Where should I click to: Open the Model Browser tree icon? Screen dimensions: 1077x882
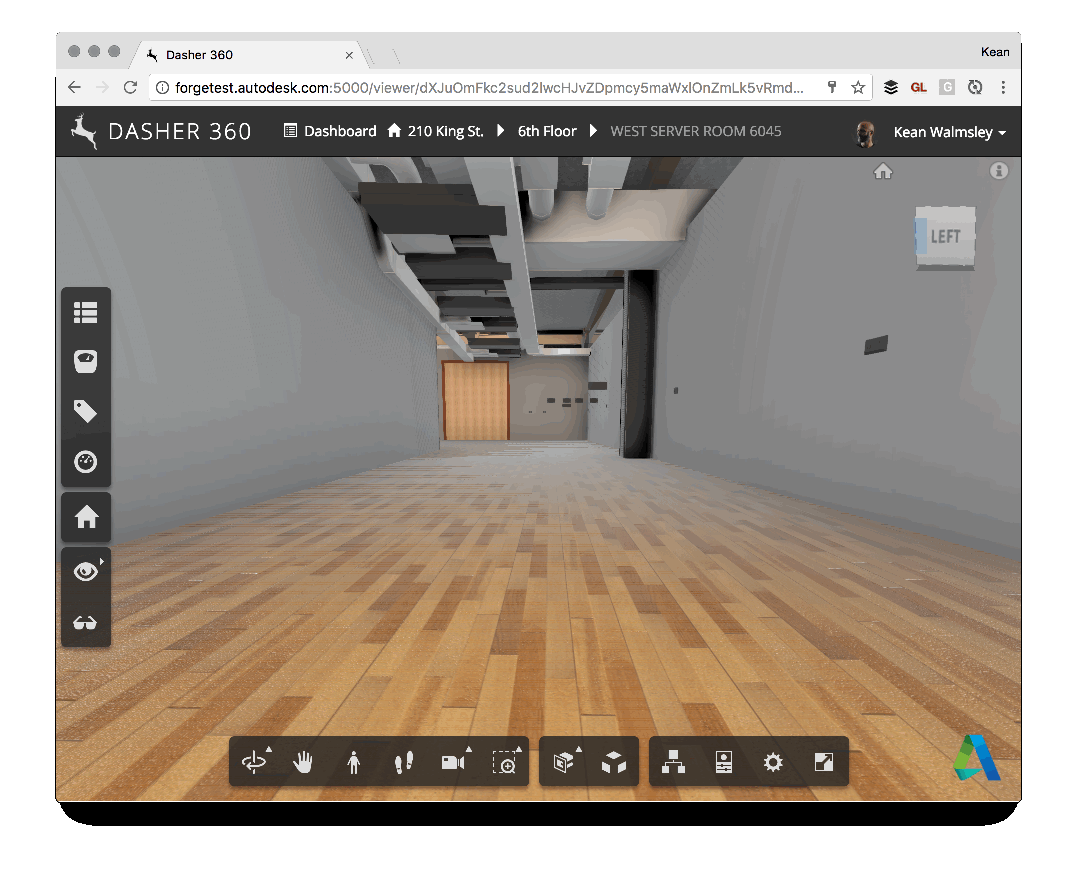pos(674,763)
